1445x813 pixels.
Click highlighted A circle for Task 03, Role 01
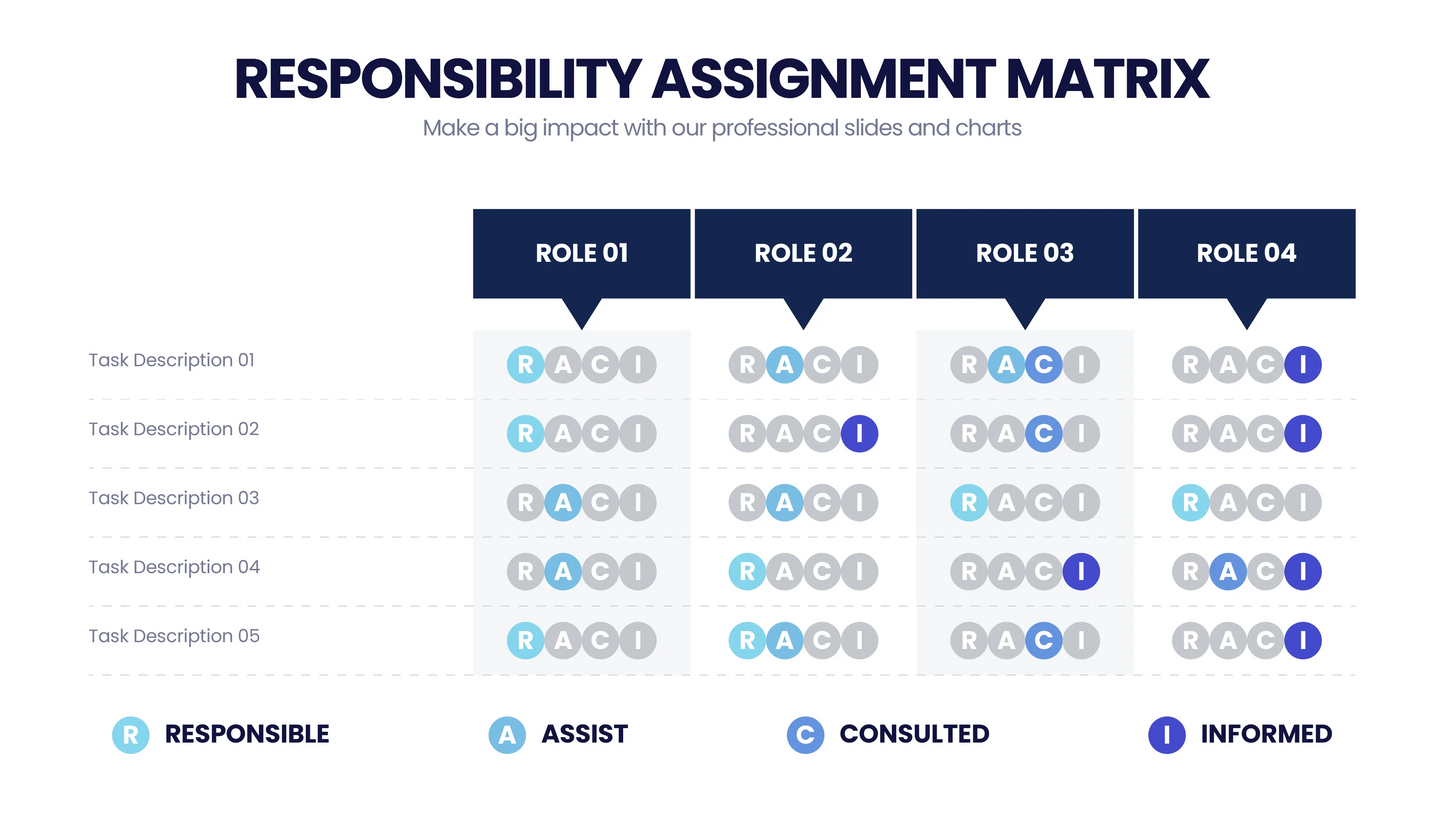[x=563, y=503]
